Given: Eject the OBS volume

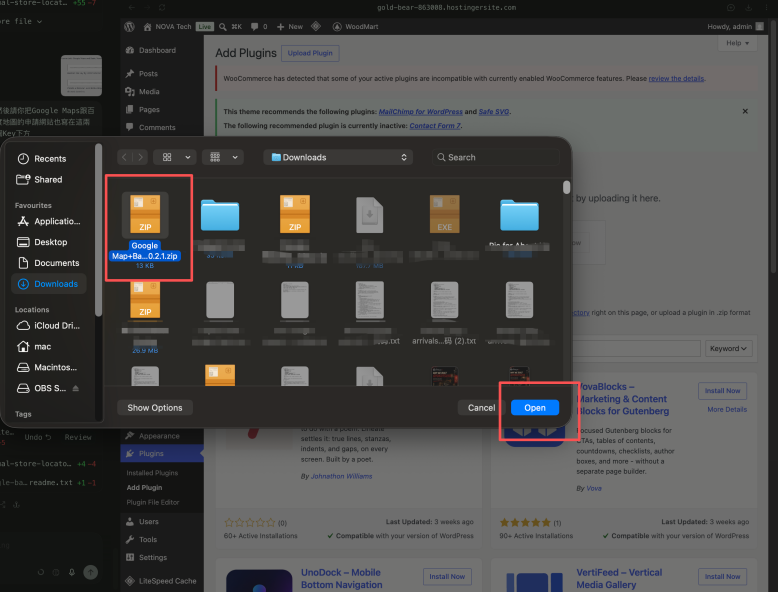Looking at the screenshot, I should tap(75, 388).
